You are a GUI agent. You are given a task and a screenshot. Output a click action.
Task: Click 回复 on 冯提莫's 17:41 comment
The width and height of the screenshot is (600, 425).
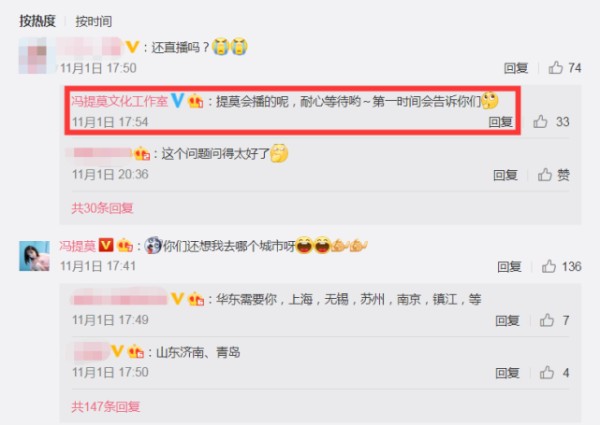click(509, 267)
